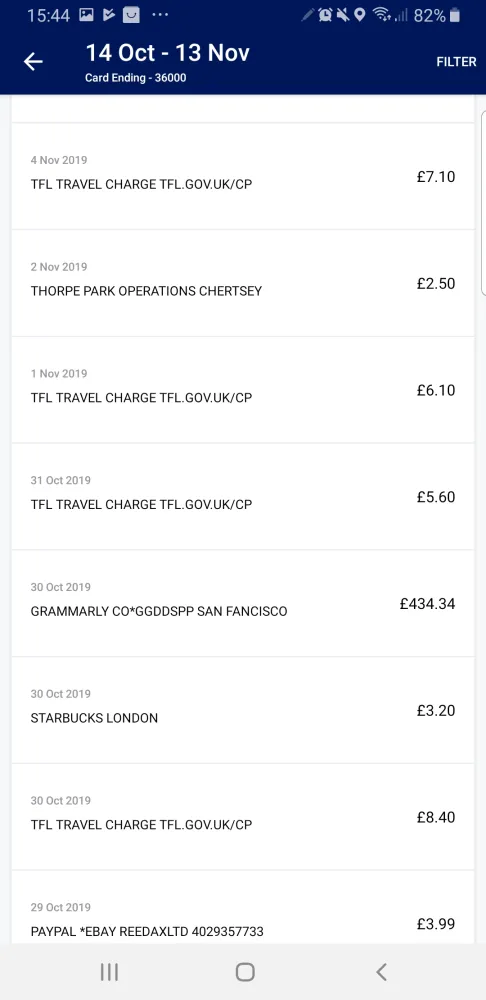This screenshot has width=486, height=1000.
Task: Open the Starbucks London transaction
Action: point(243,710)
